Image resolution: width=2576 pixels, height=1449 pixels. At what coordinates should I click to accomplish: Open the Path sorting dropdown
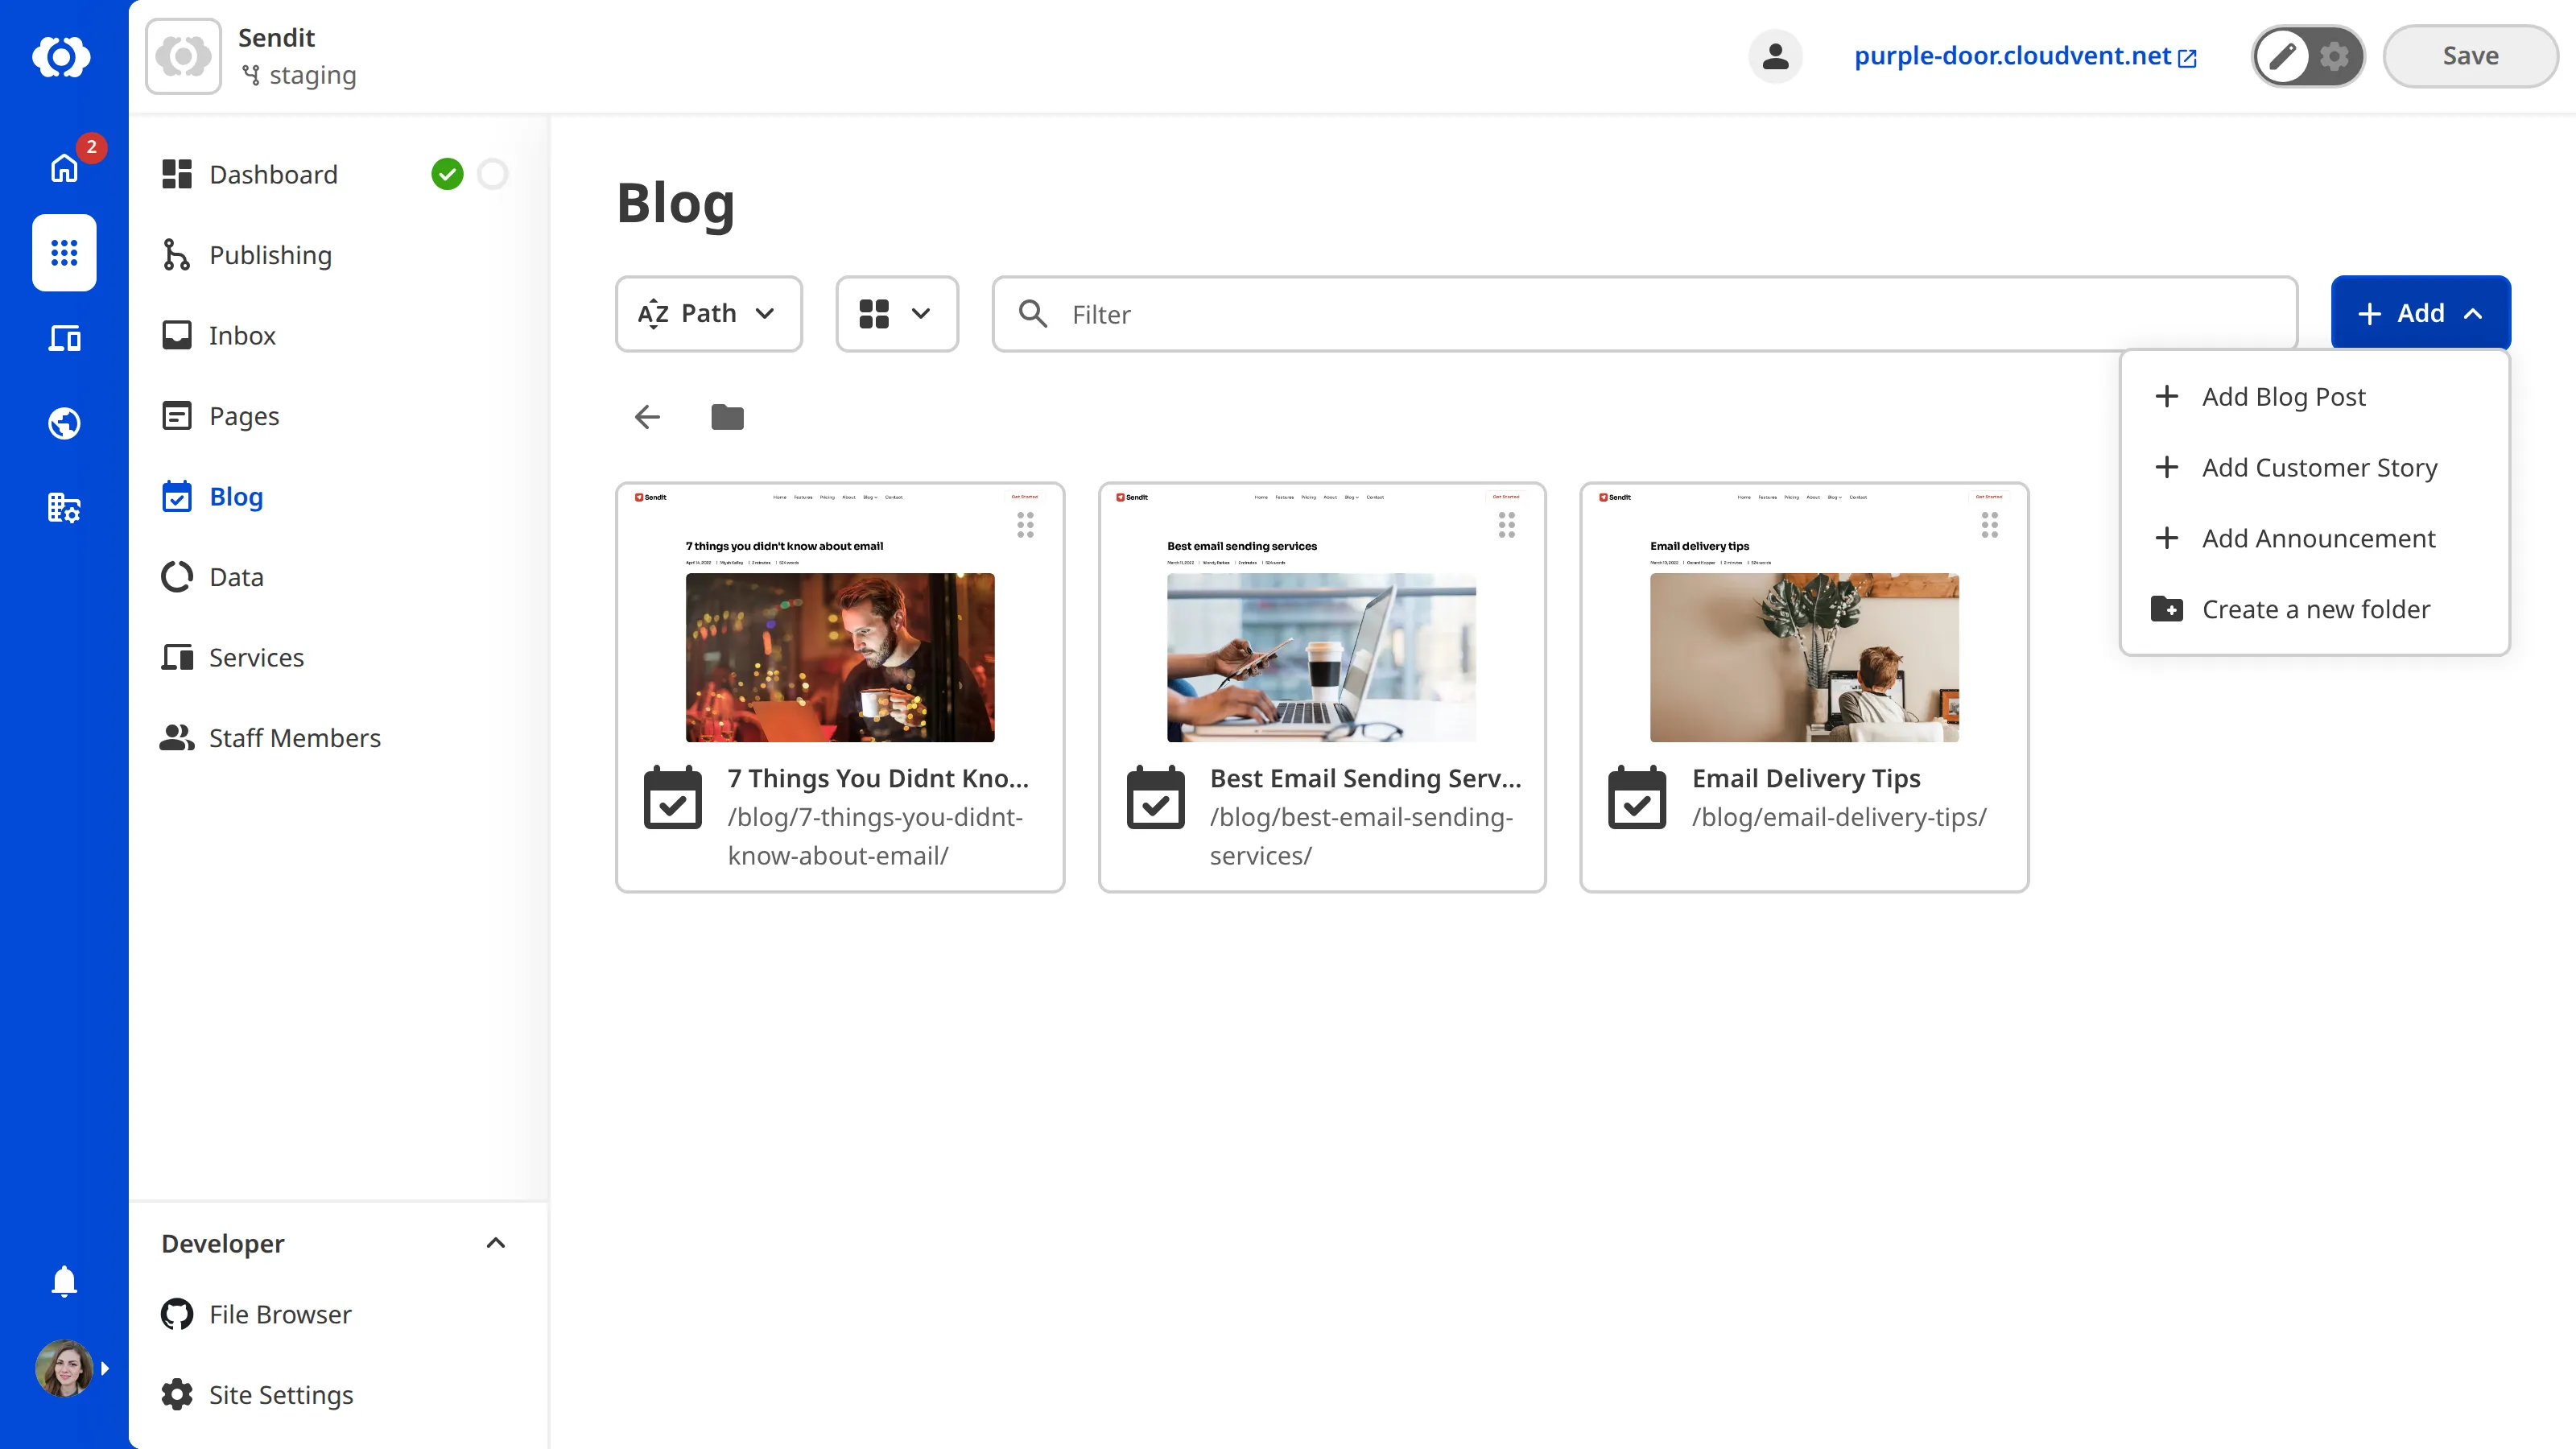[x=708, y=313]
